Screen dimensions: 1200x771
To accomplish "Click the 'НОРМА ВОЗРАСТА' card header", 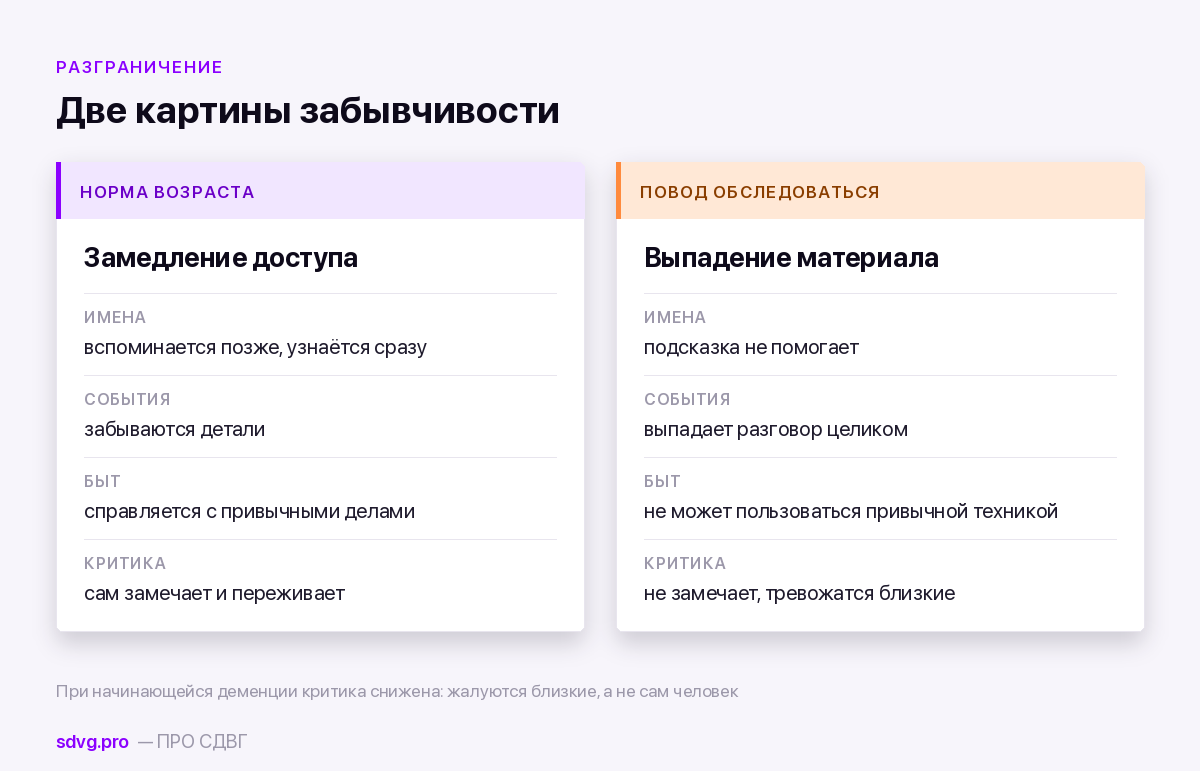I will point(320,191).
